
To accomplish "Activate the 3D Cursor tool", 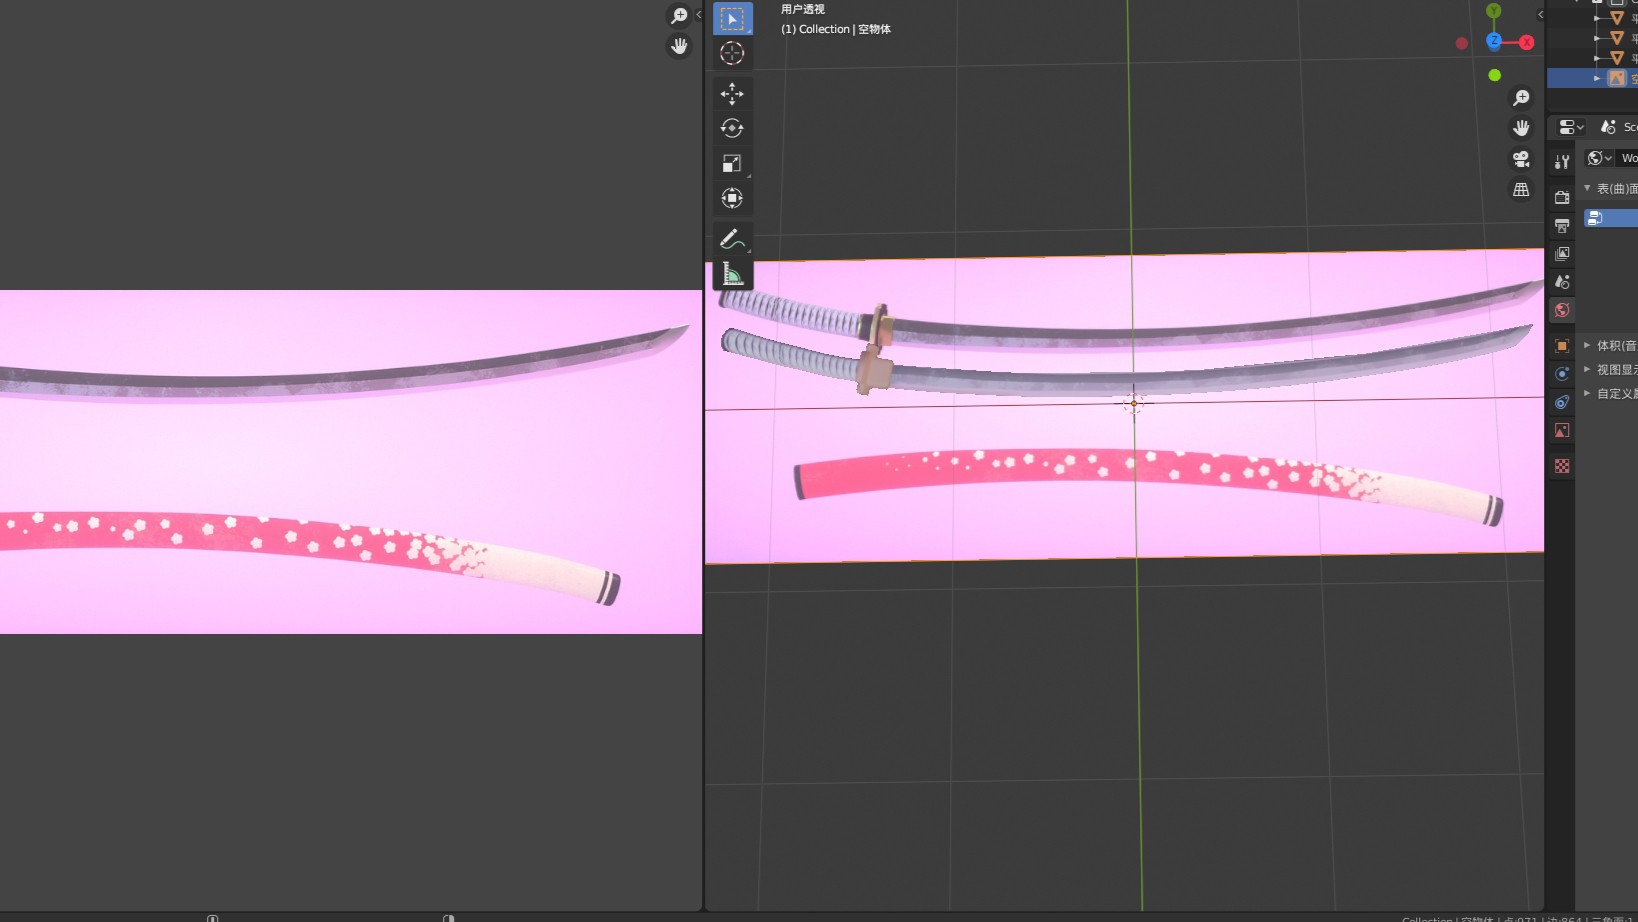I will pos(732,53).
